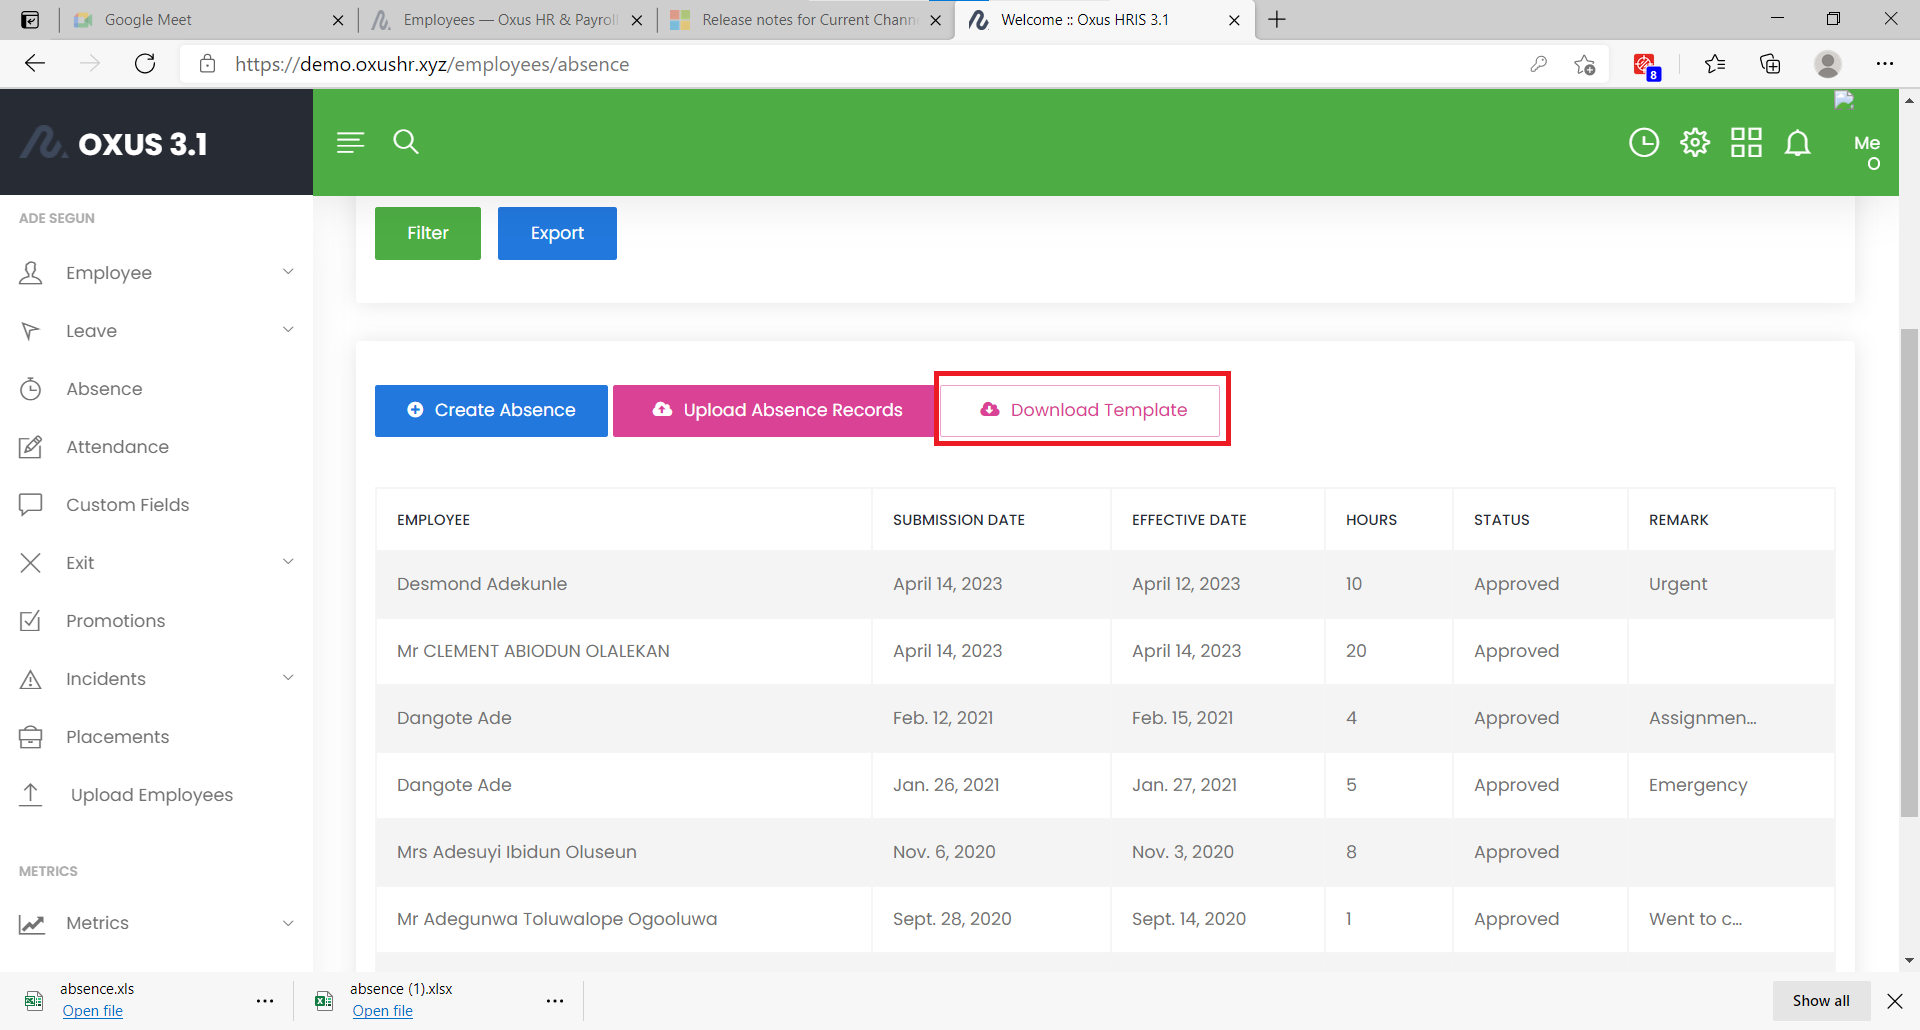Screen dimensions: 1920x1030
Task: Open the hamburger menu in the green header
Action: coord(350,142)
